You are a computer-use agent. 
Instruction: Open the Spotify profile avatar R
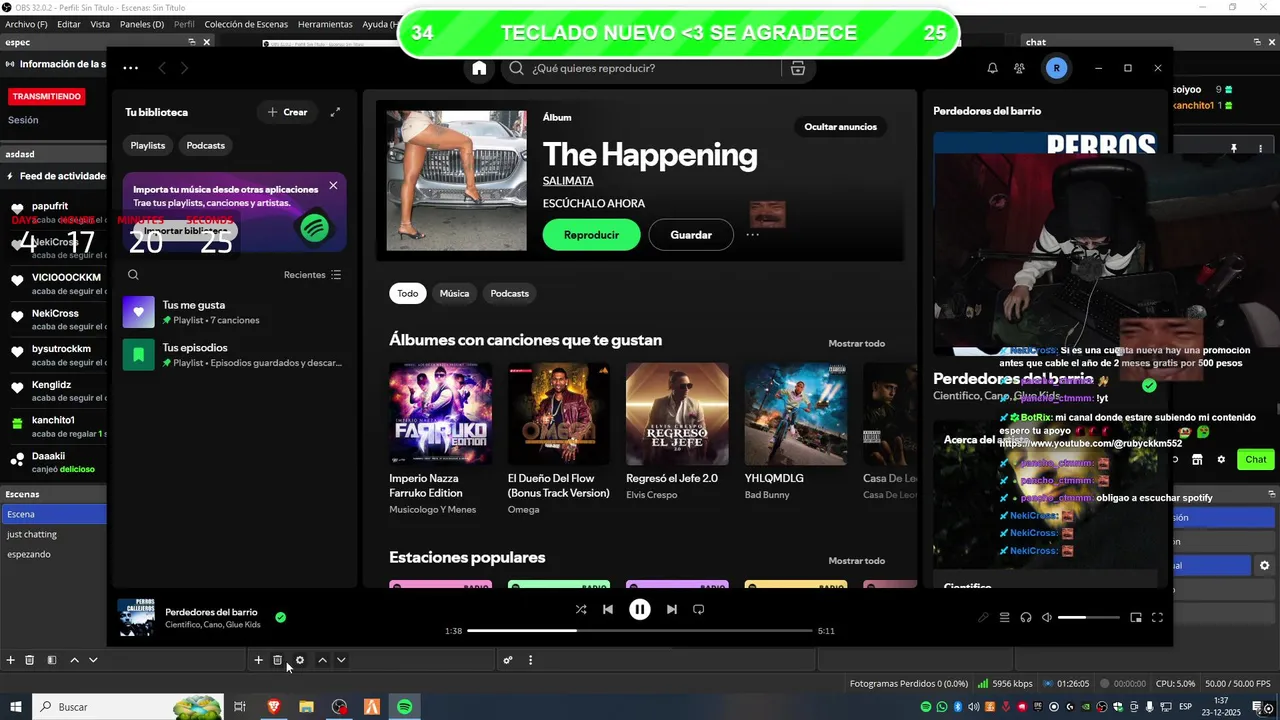[x=1056, y=68]
